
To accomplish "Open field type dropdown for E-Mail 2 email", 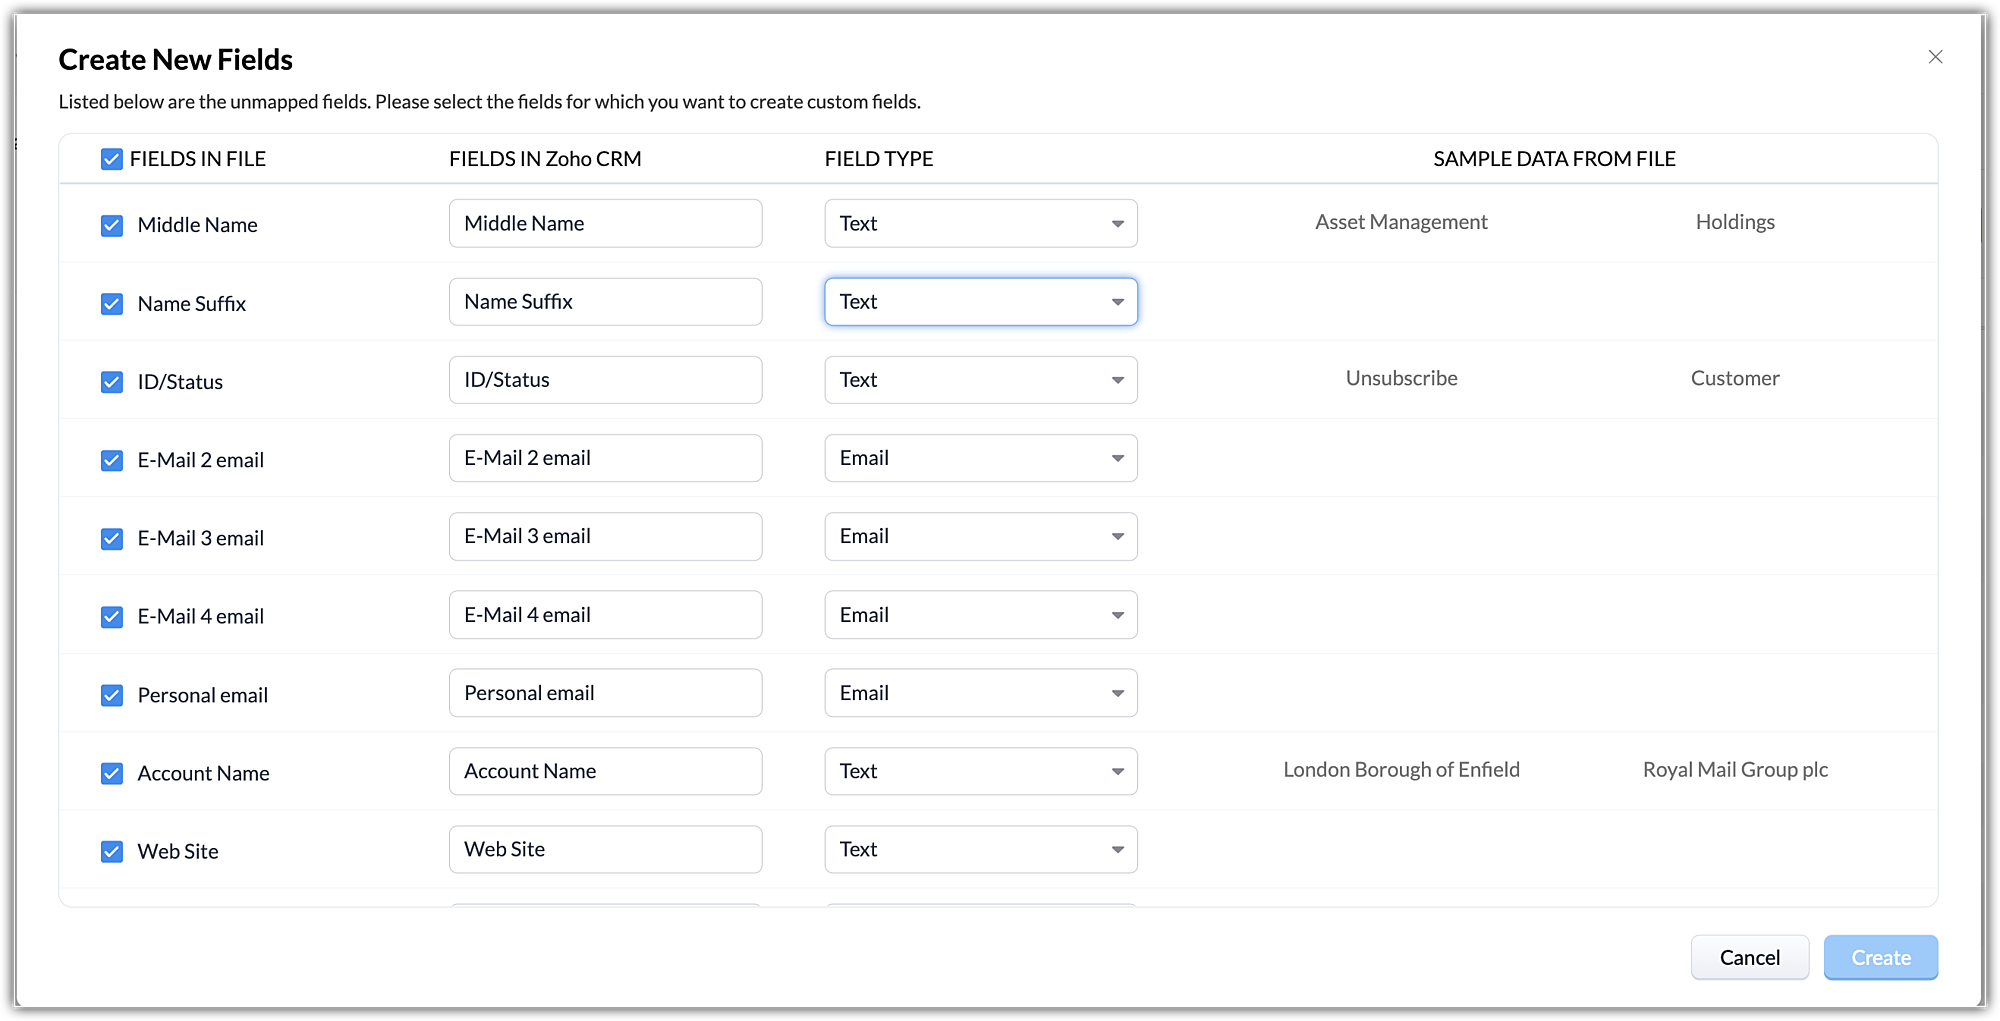I will [980, 458].
